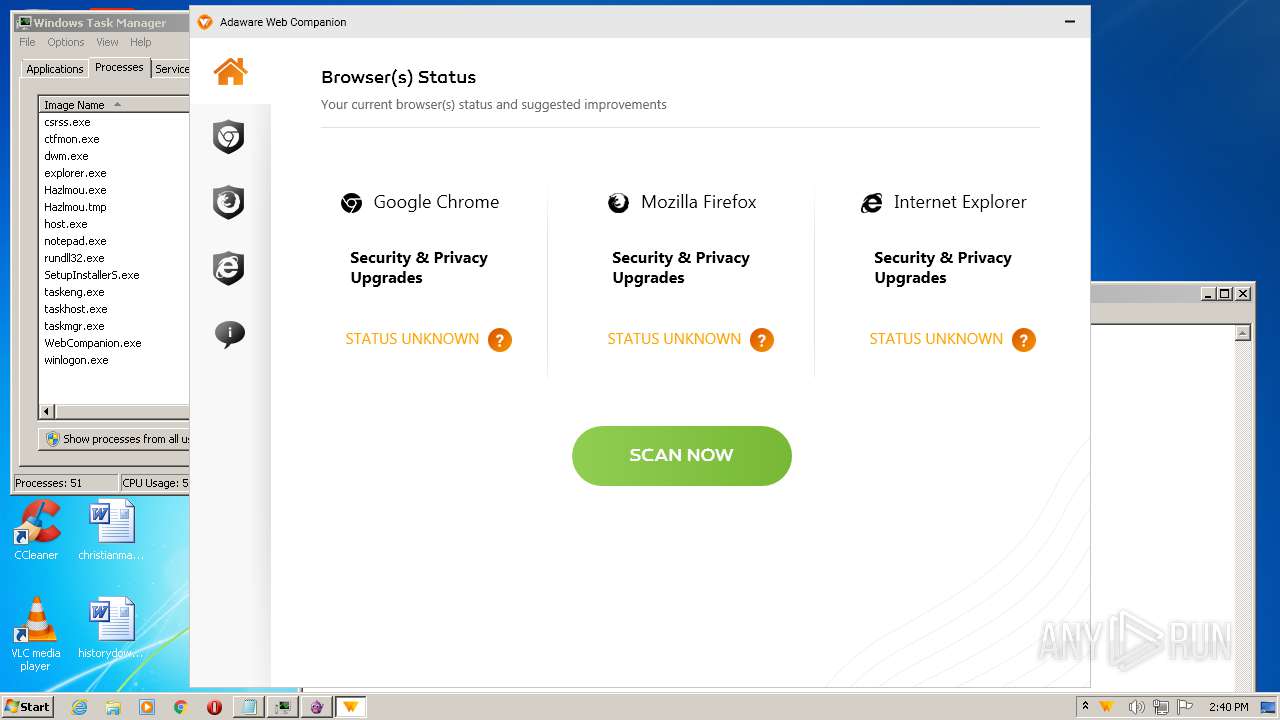Switch to Web Companion taskbar button
The width and height of the screenshot is (1280, 720).
tap(350, 707)
